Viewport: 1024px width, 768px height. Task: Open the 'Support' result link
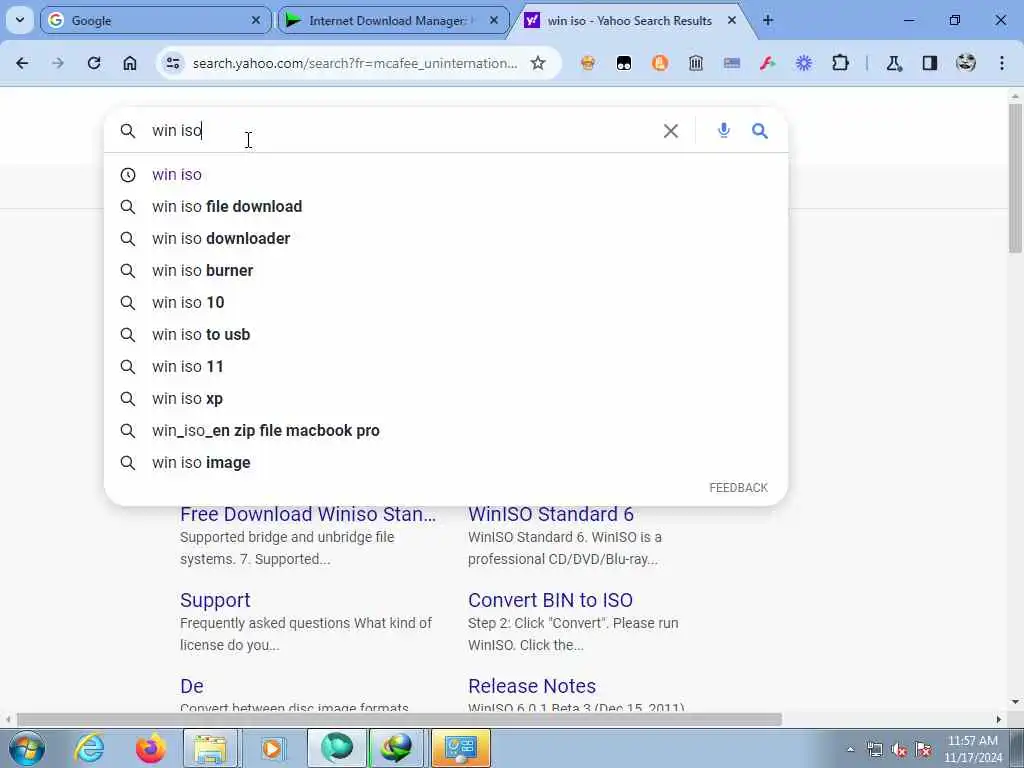pyautogui.click(x=215, y=600)
